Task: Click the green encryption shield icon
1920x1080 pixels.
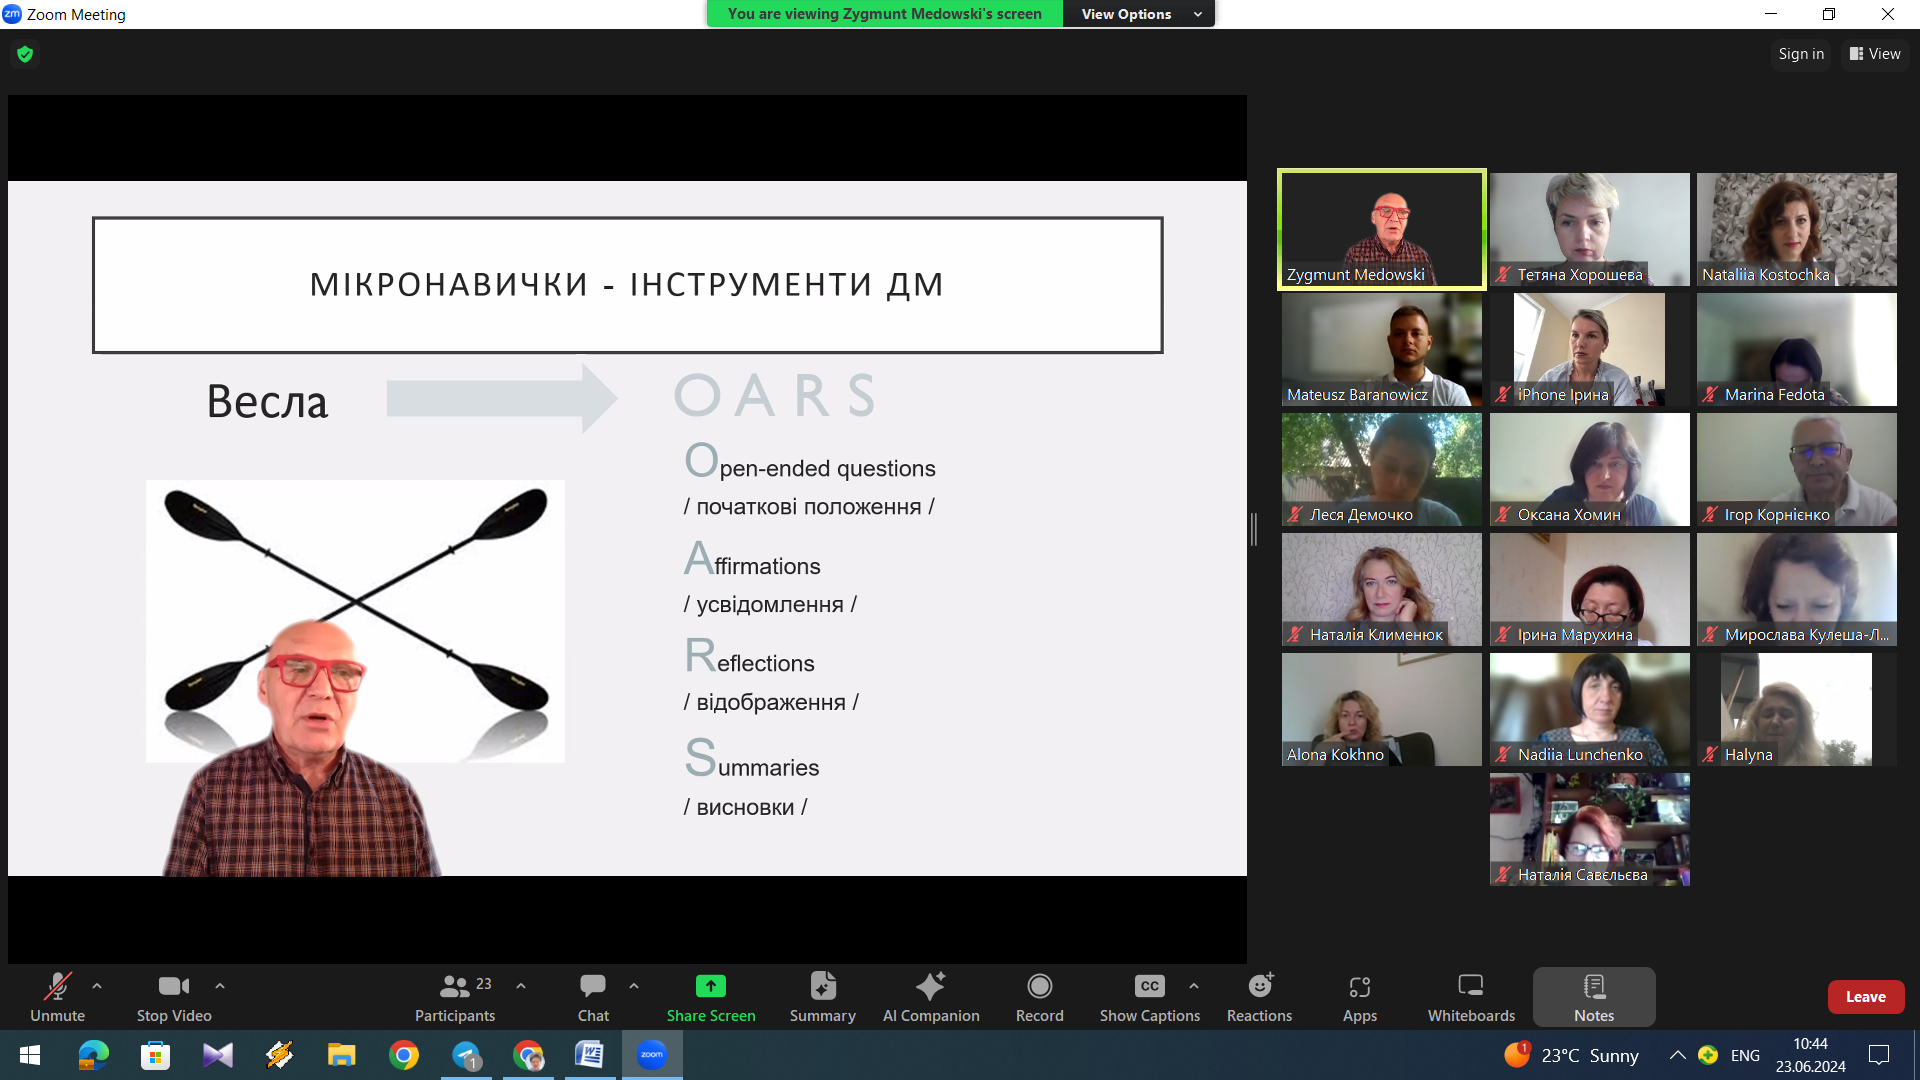Action: 25,54
